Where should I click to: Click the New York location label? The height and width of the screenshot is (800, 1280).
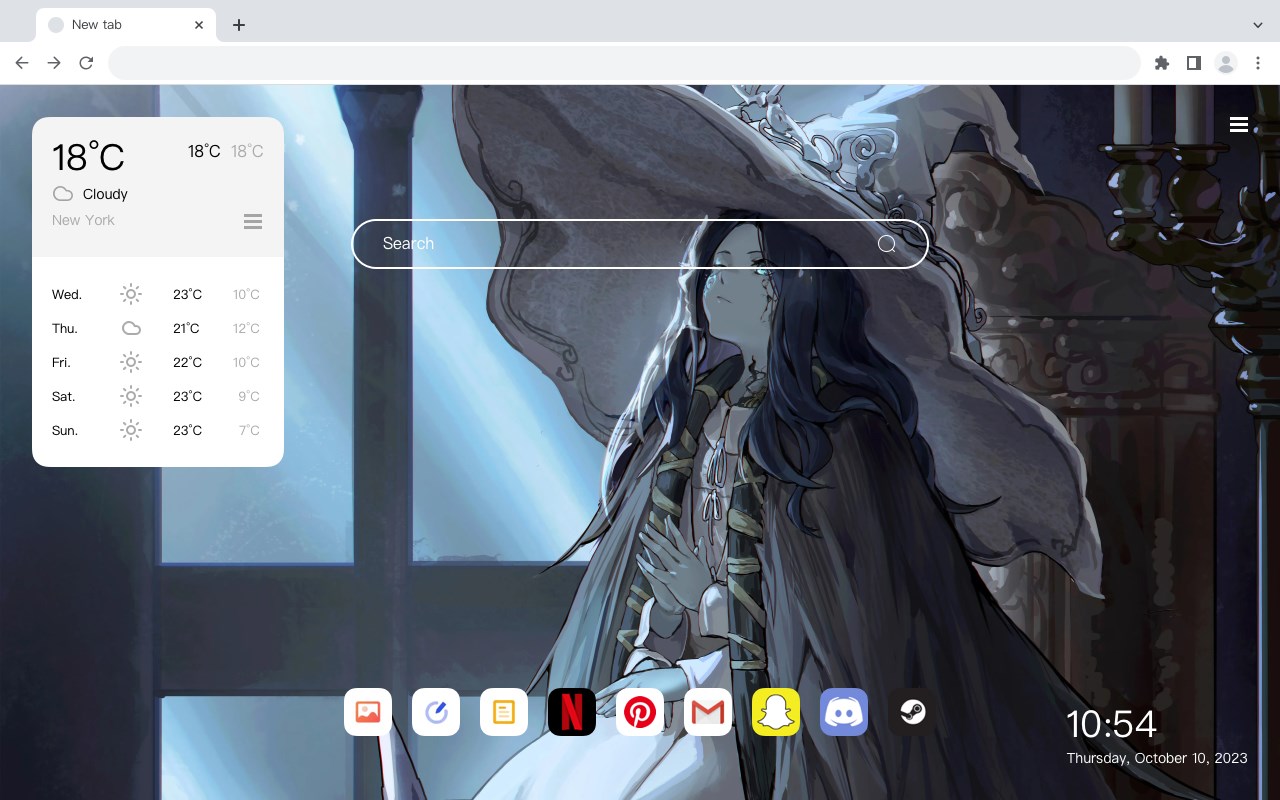[x=83, y=220]
